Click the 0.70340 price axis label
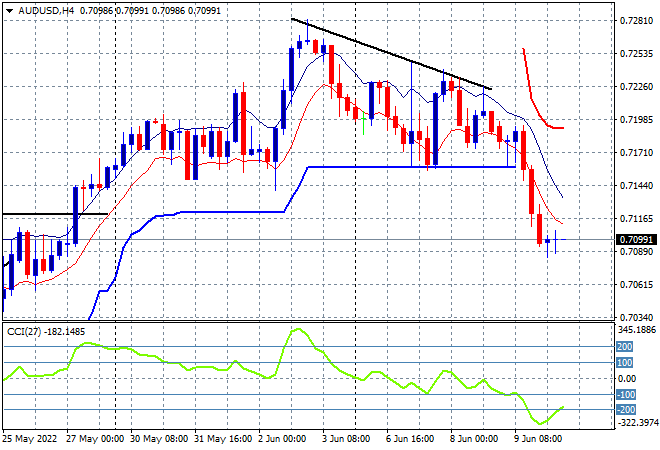Image resolution: width=660 pixels, height=450 pixels. click(636, 317)
